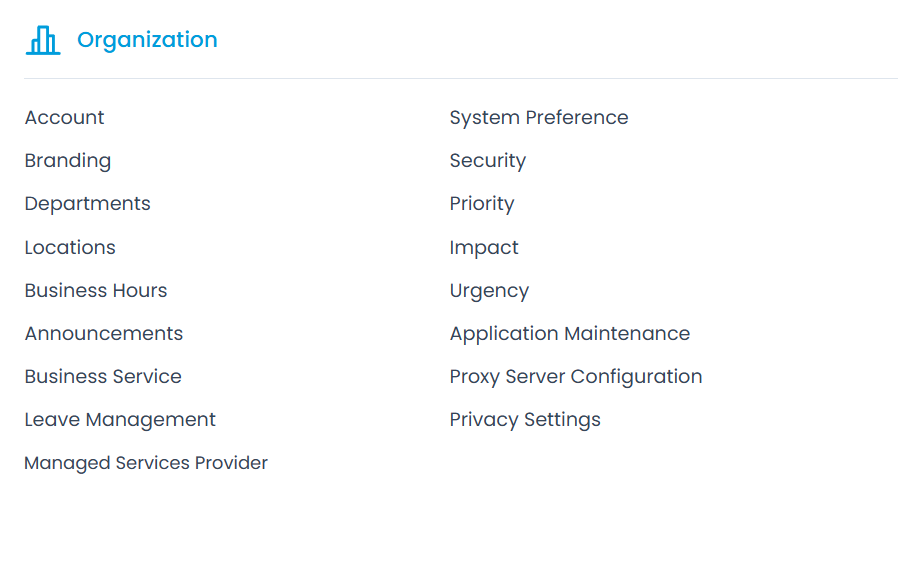Open Business Hours configuration
The width and height of the screenshot is (902, 569).
[x=96, y=291]
